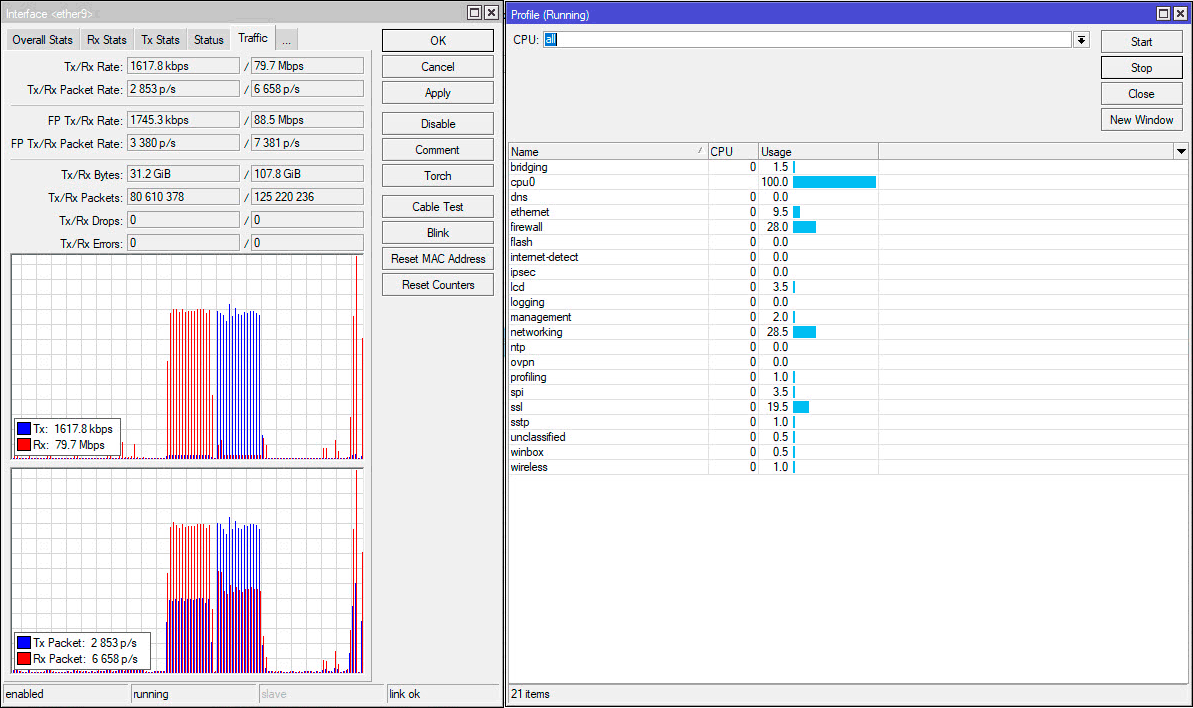The width and height of the screenshot is (1193, 708).
Task: Disable the ether9 interface
Action: [x=437, y=124]
